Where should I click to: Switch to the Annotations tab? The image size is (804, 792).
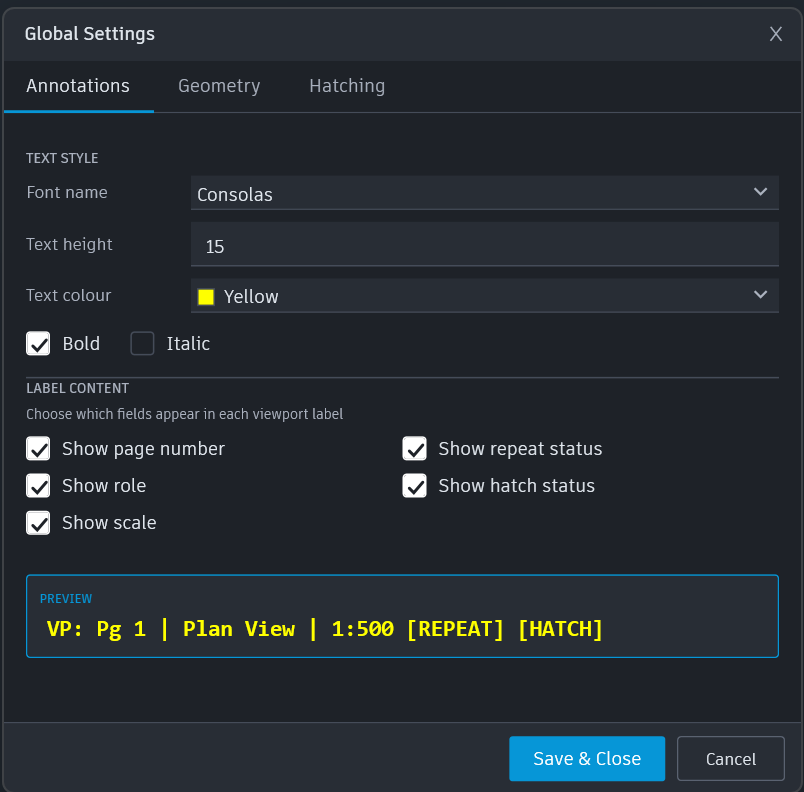coord(78,86)
